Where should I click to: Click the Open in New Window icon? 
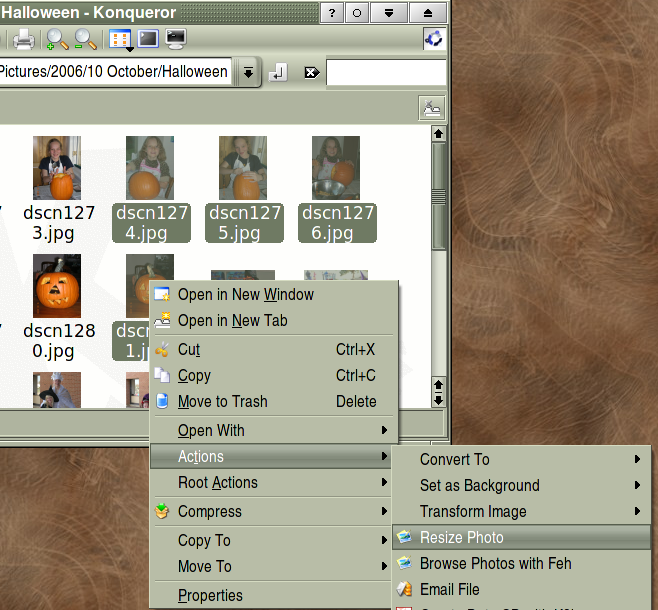tap(162, 295)
